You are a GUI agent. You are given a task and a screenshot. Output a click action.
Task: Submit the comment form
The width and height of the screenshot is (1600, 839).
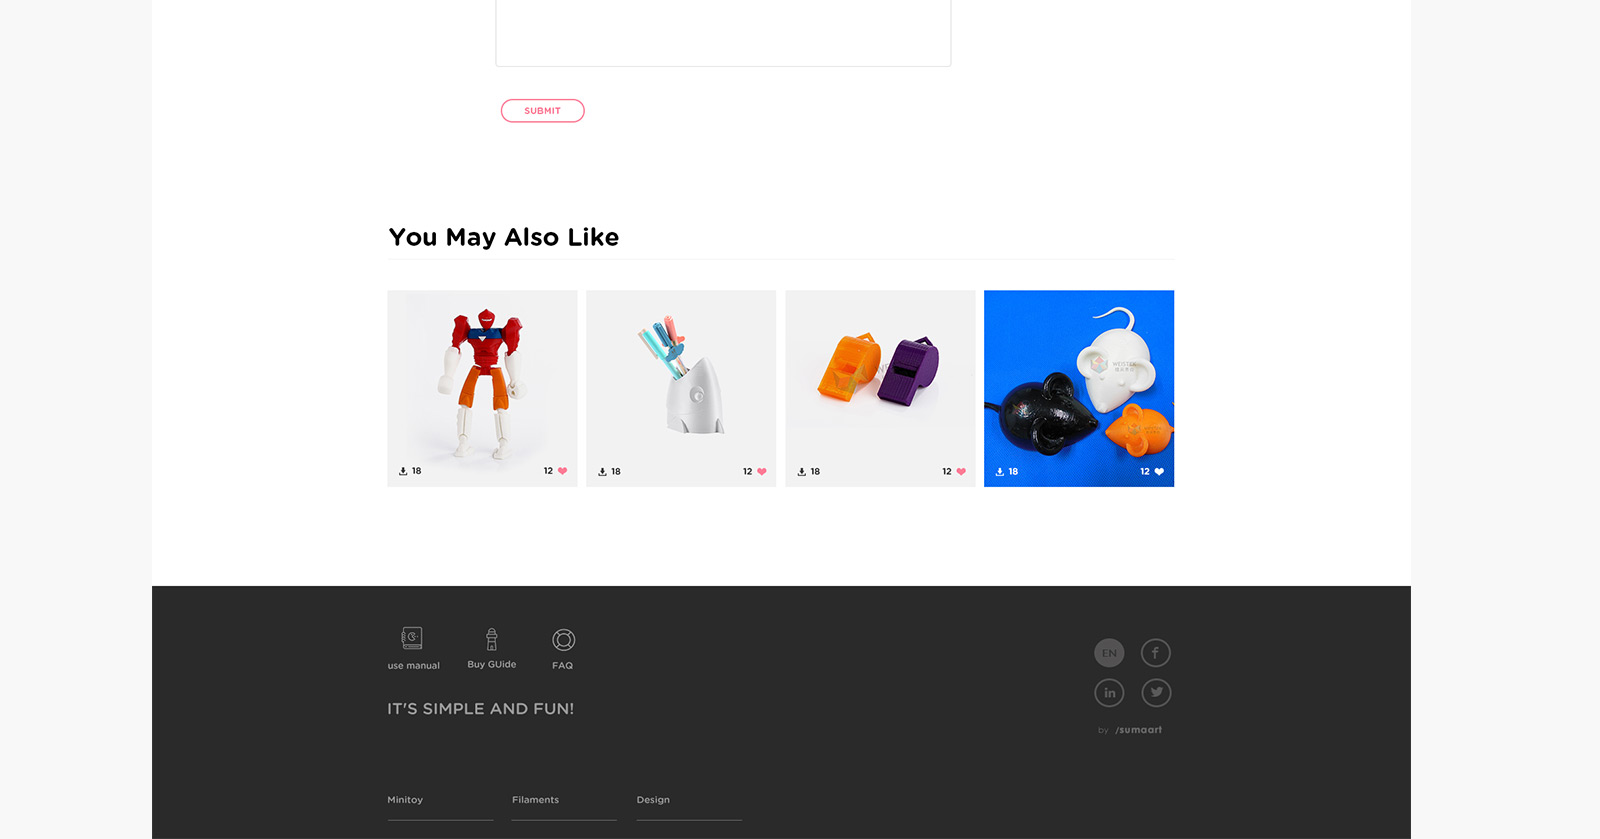pyautogui.click(x=543, y=111)
